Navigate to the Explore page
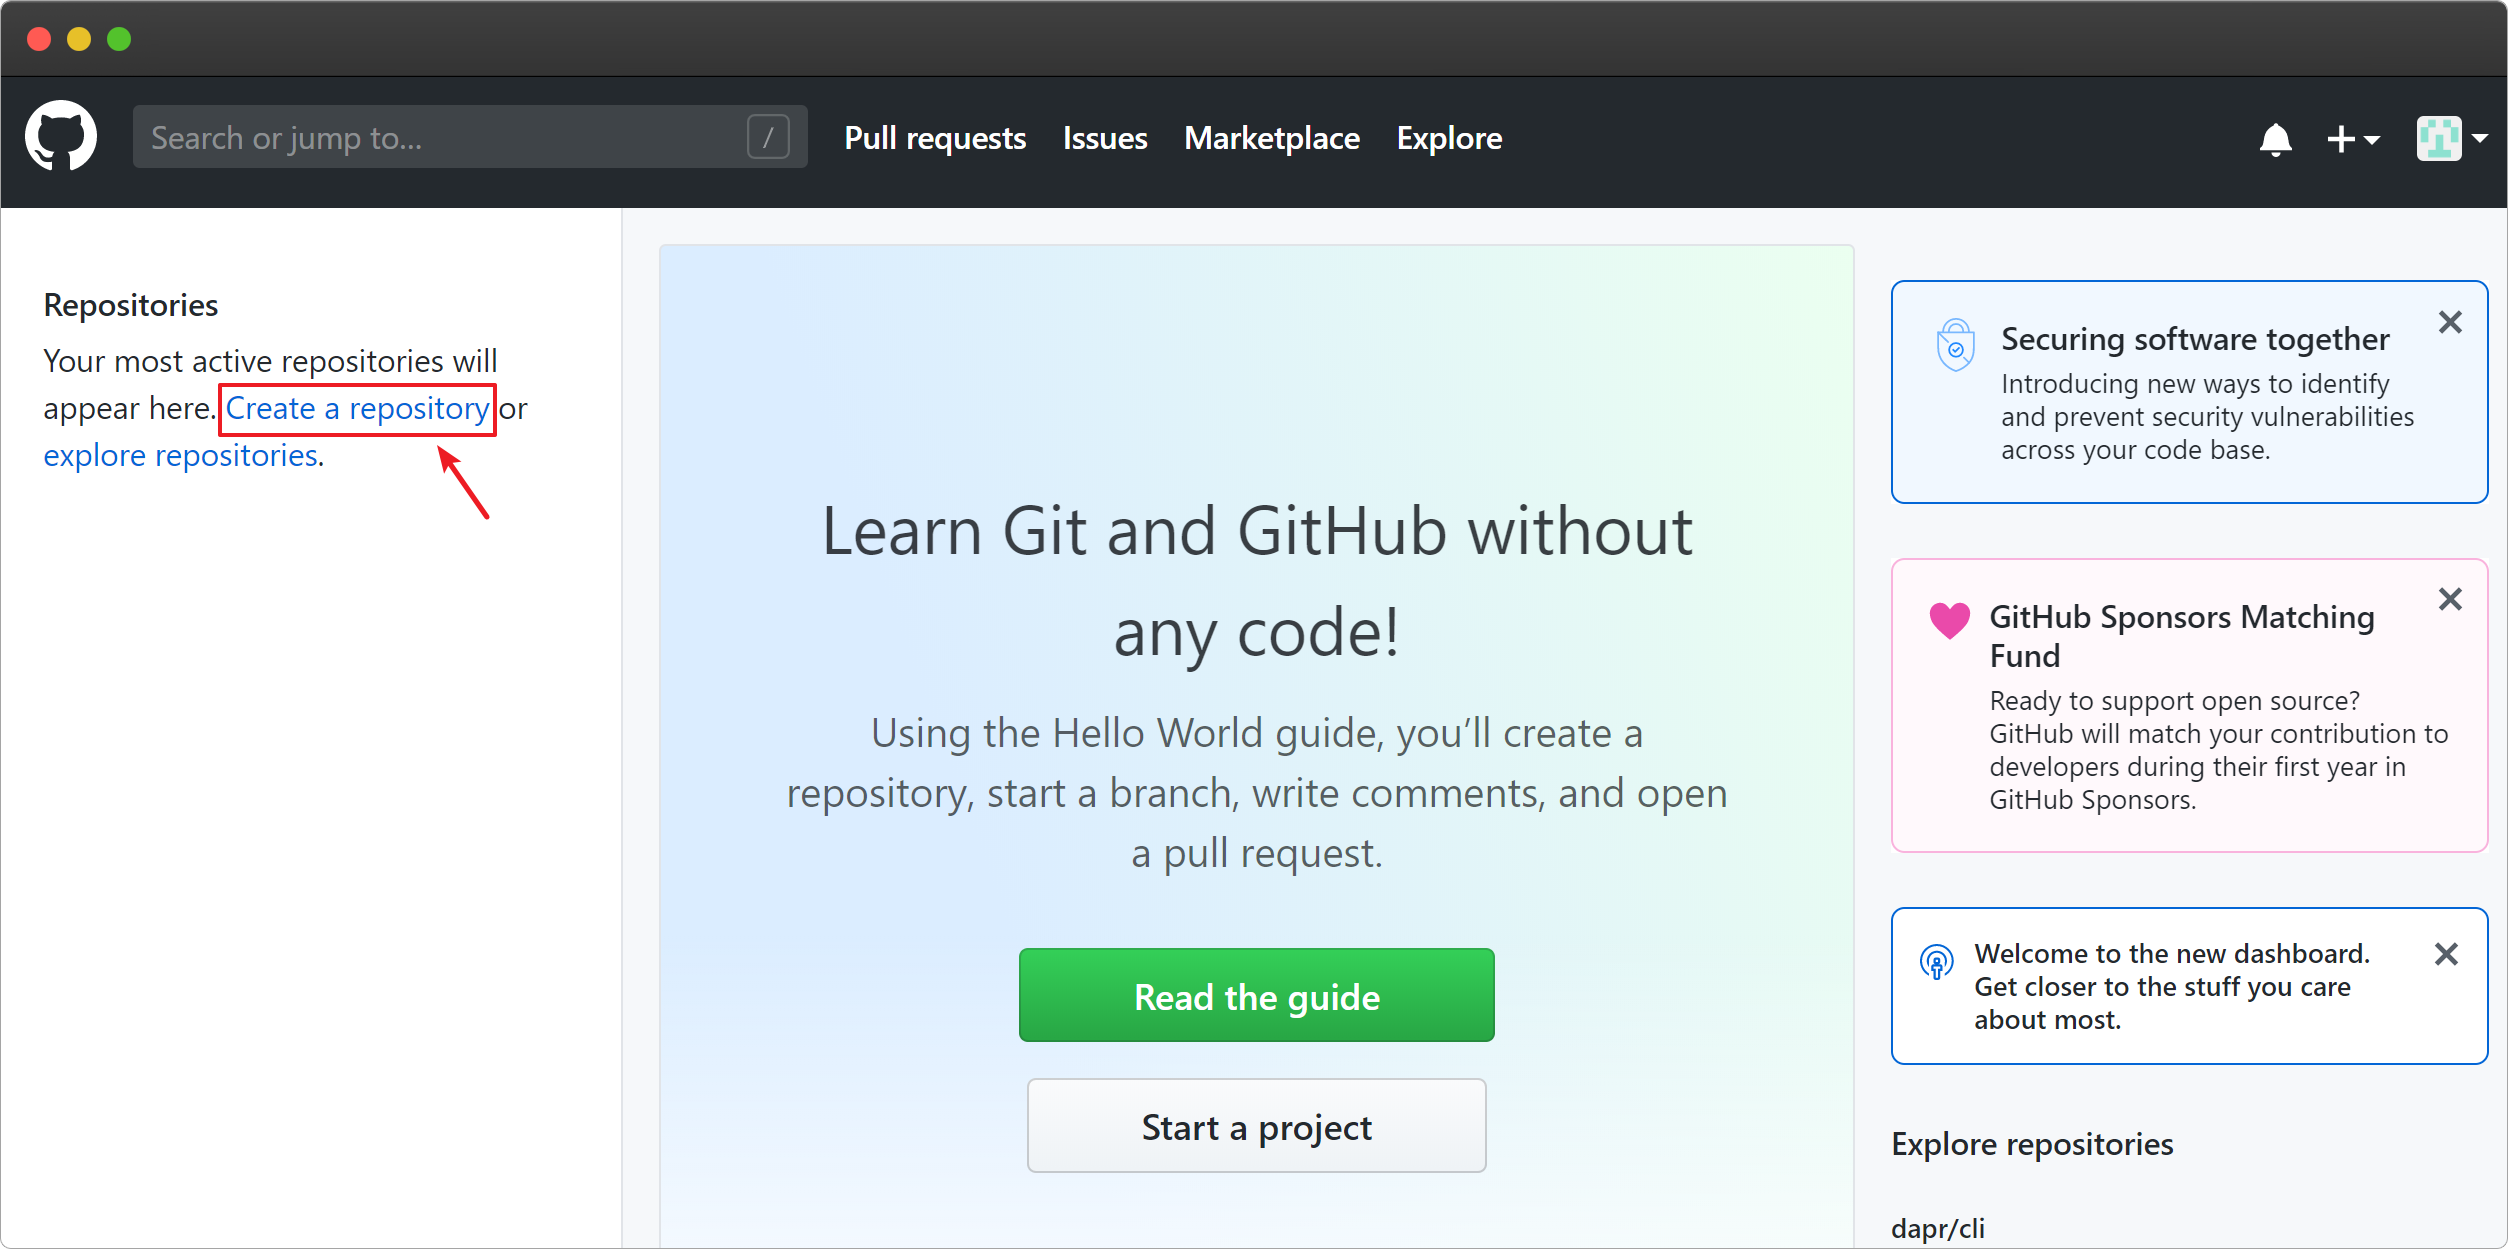Image resolution: width=2508 pixels, height=1249 pixels. coord(1448,138)
